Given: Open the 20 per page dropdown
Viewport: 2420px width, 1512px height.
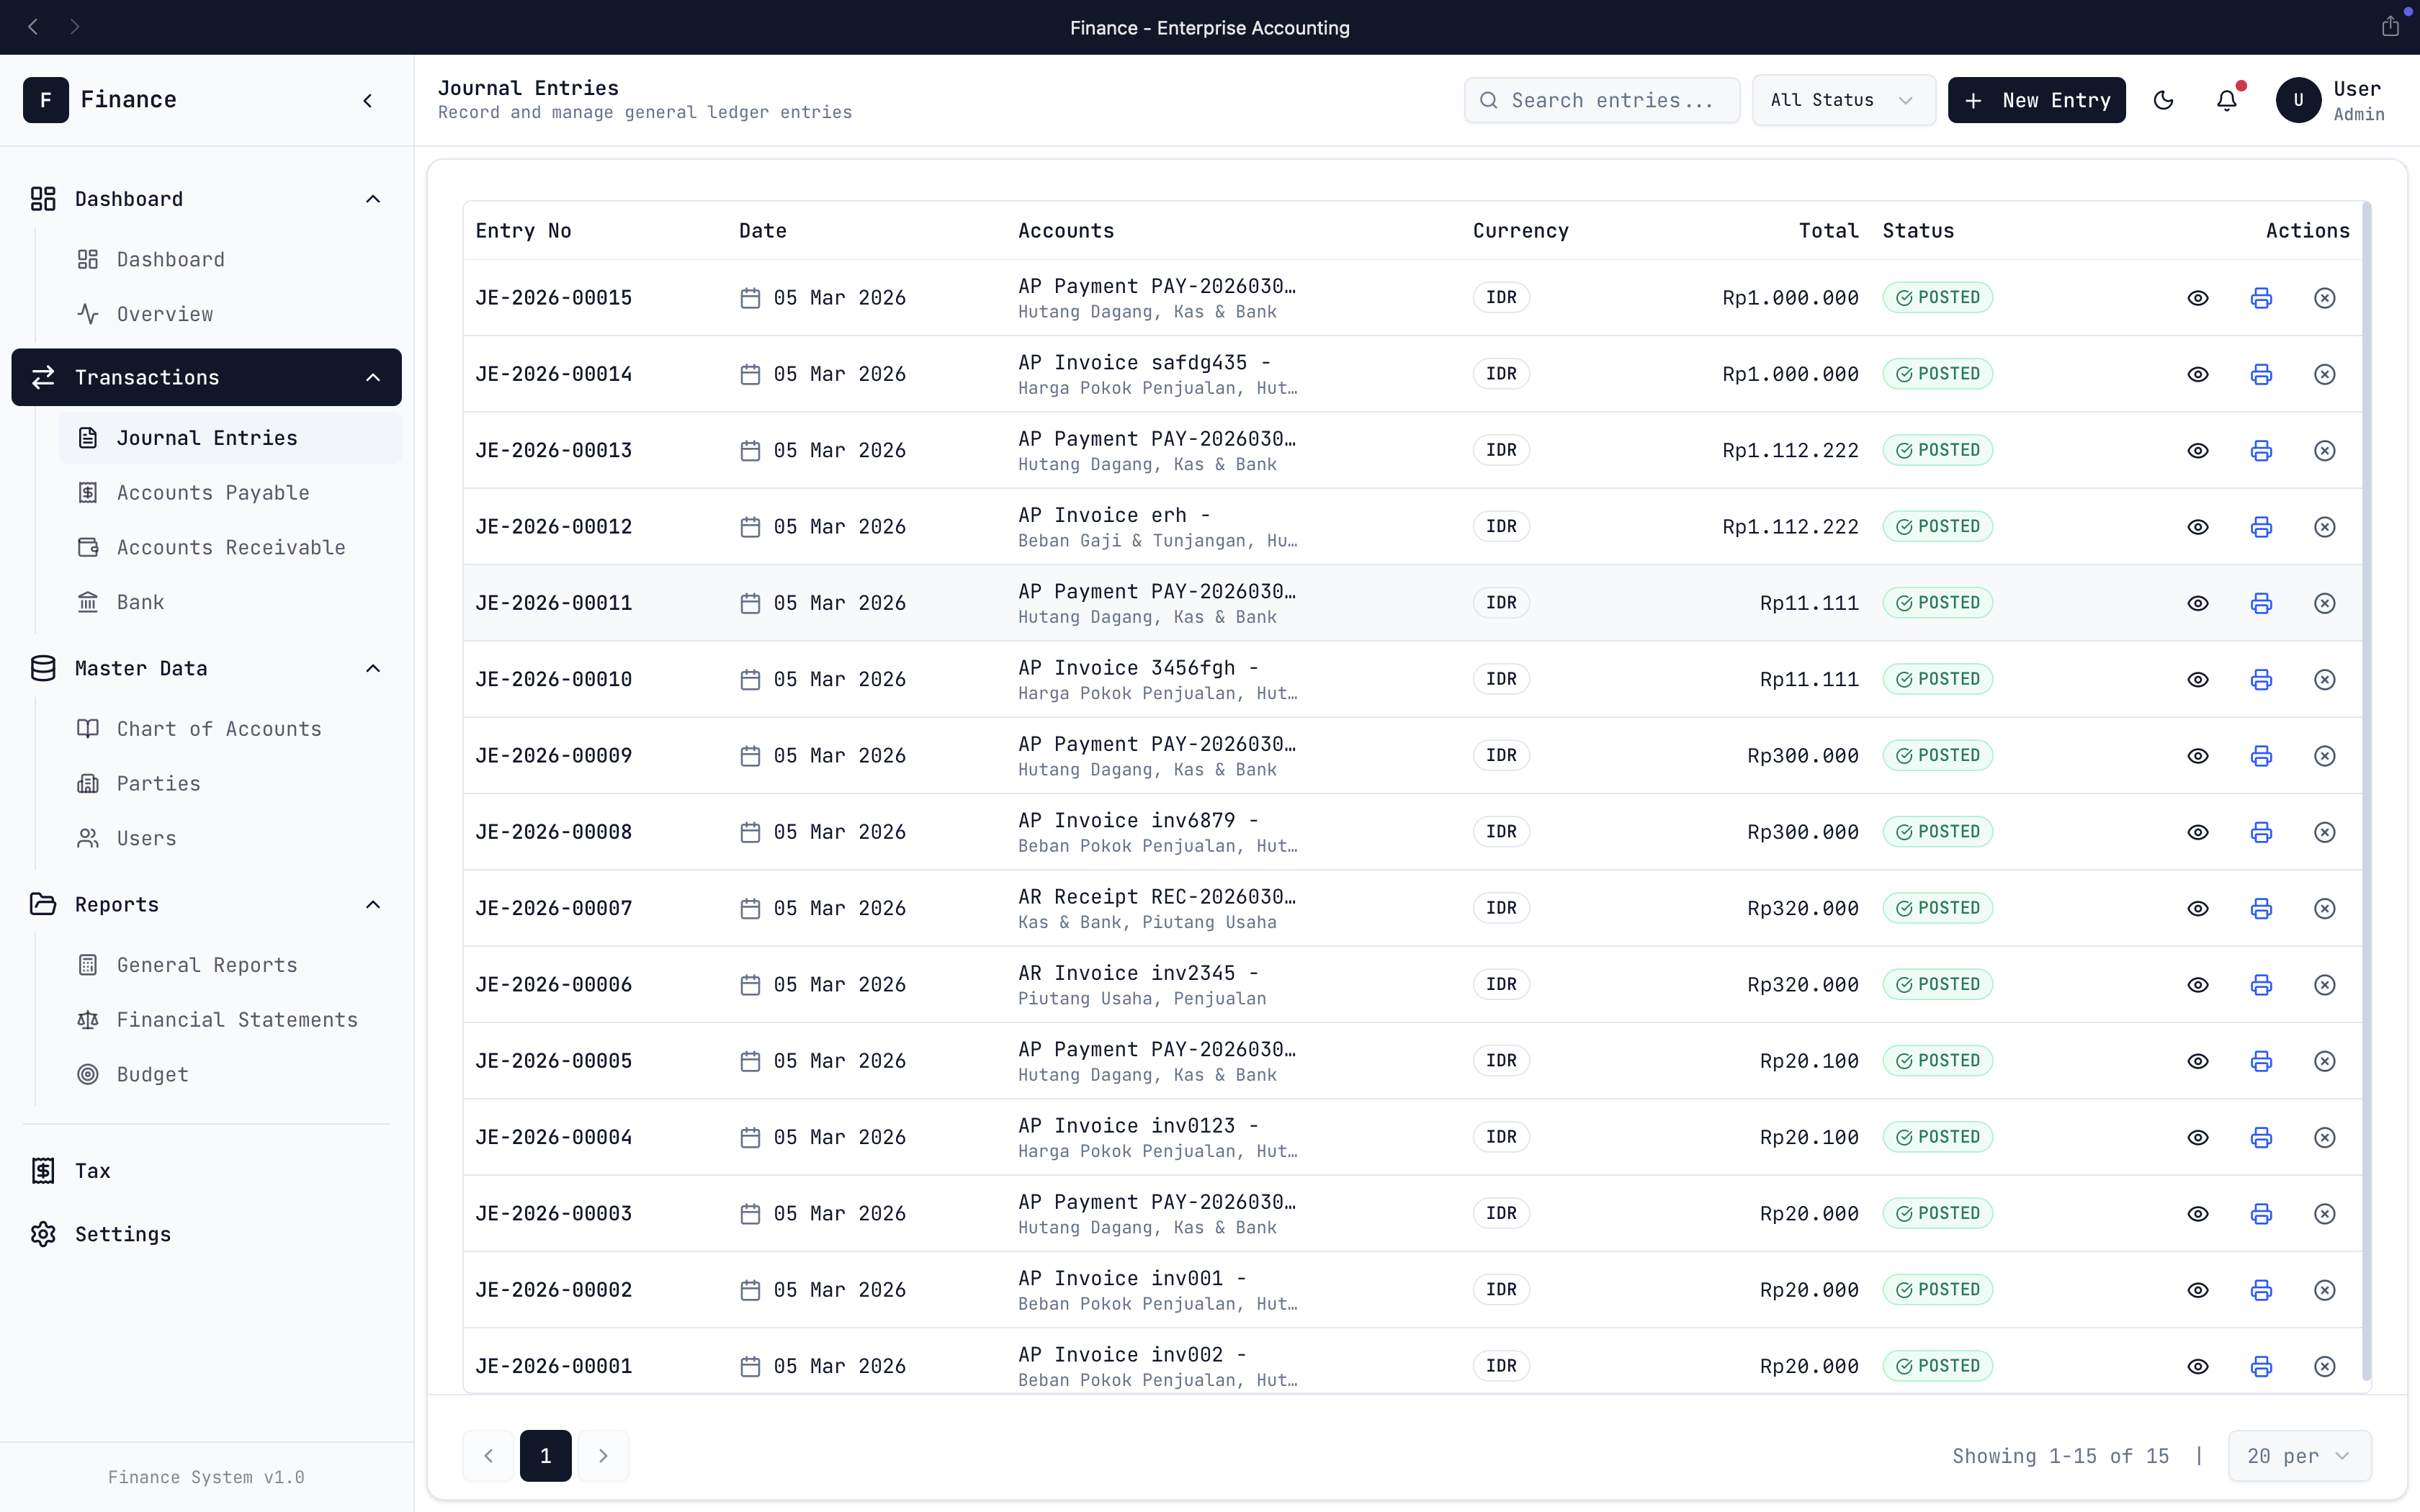Looking at the screenshot, I should click(x=2298, y=1456).
